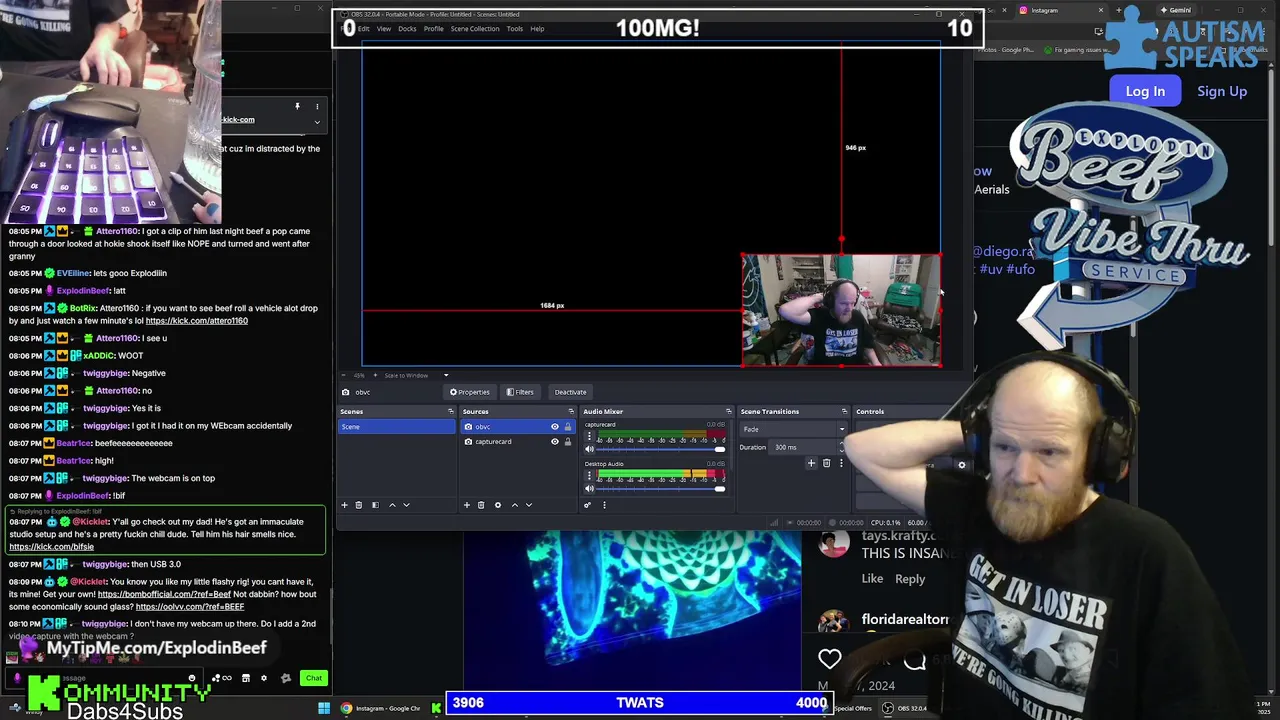
Task: Select webcam source in OBS preview
Action: [x=841, y=311]
